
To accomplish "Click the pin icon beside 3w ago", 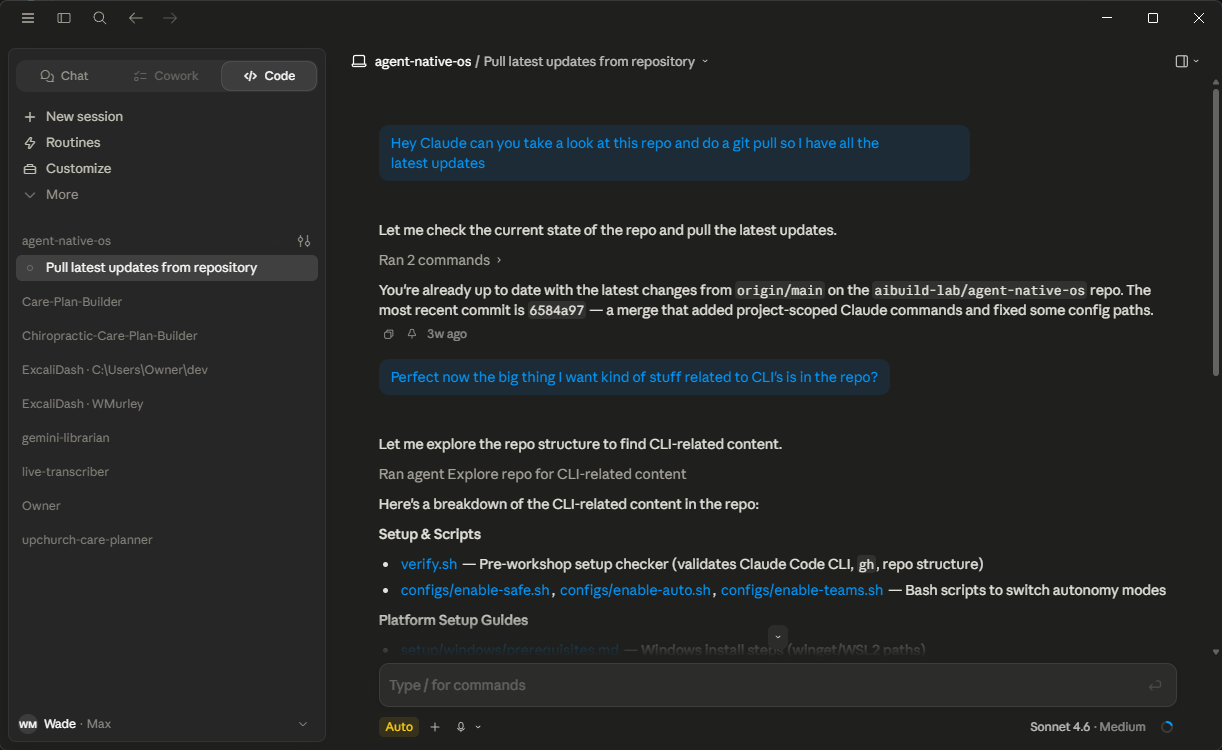I will pos(411,334).
